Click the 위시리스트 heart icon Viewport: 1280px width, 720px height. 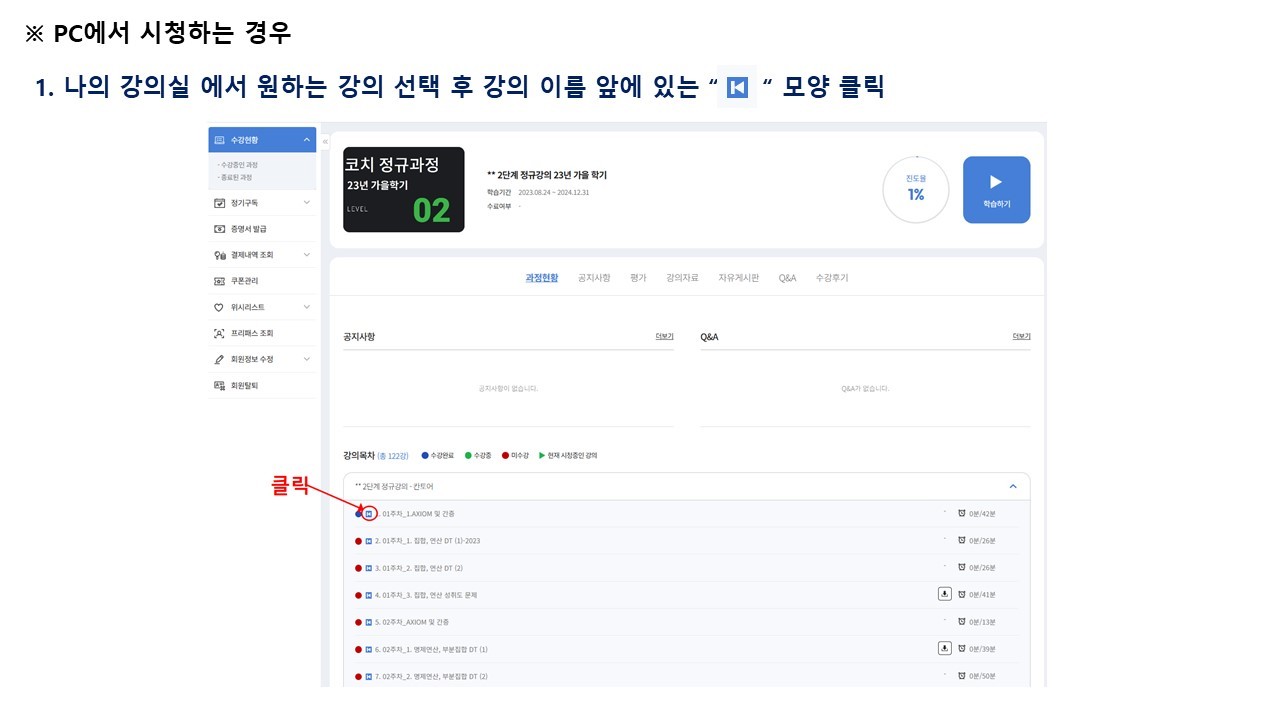(x=219, y=307)
